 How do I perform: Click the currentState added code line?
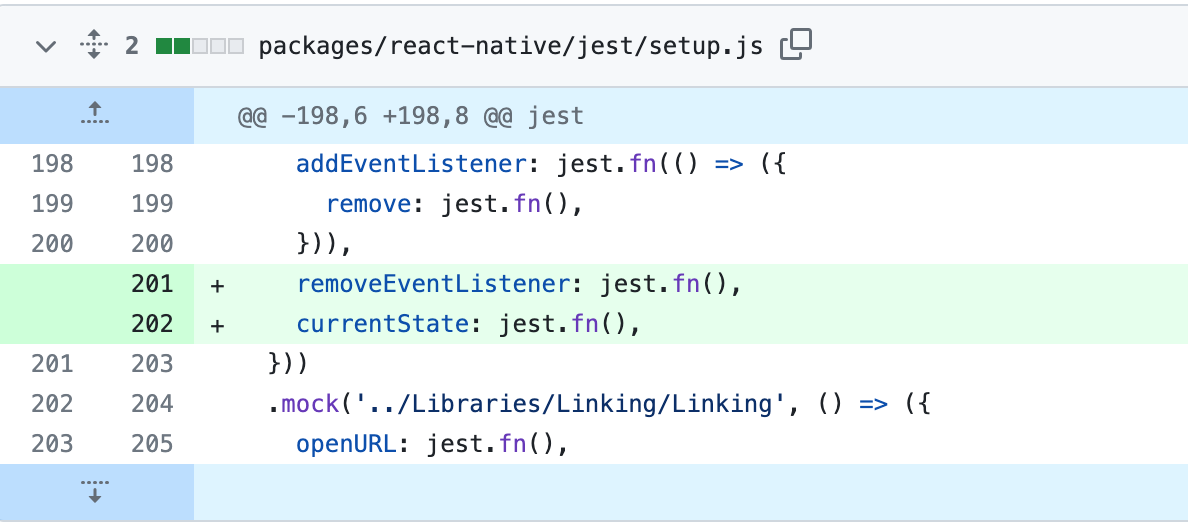point(468,324)
